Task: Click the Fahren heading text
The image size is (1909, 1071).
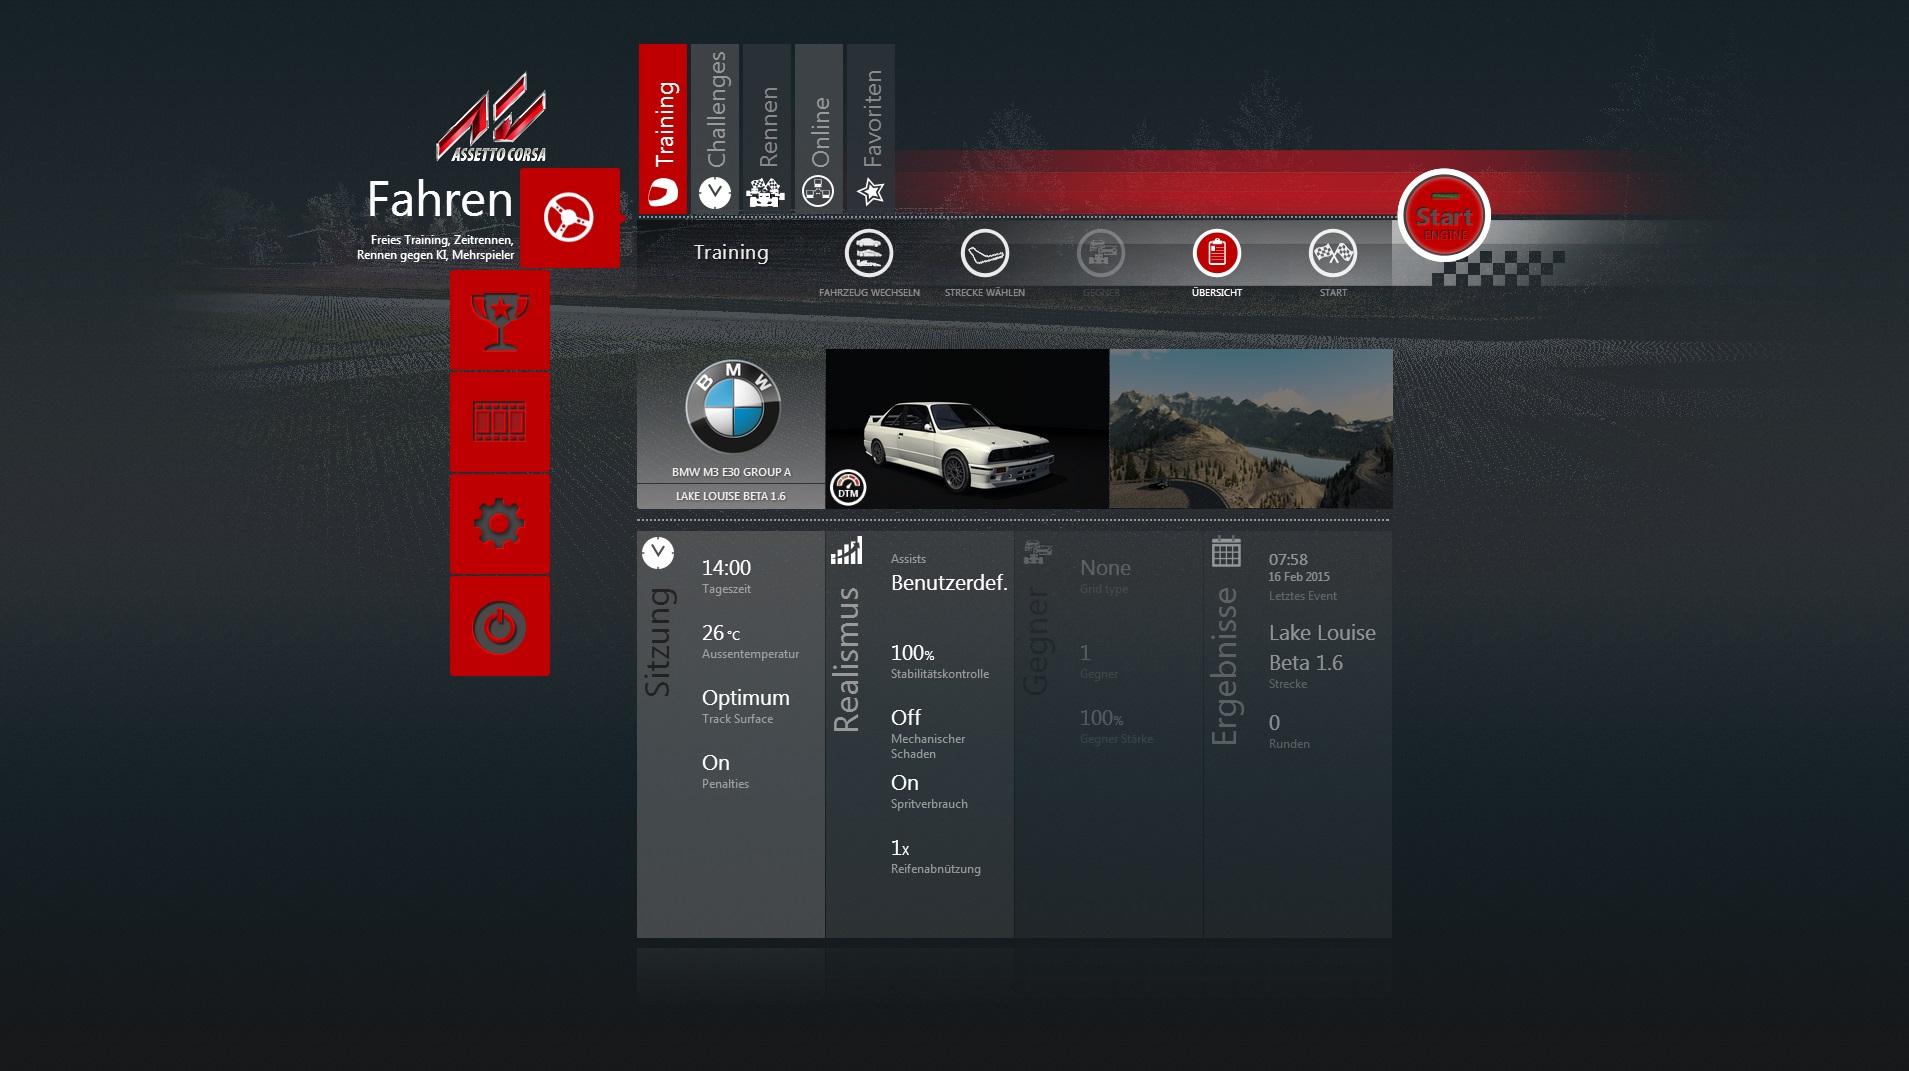Action: [x=440, y=199]
